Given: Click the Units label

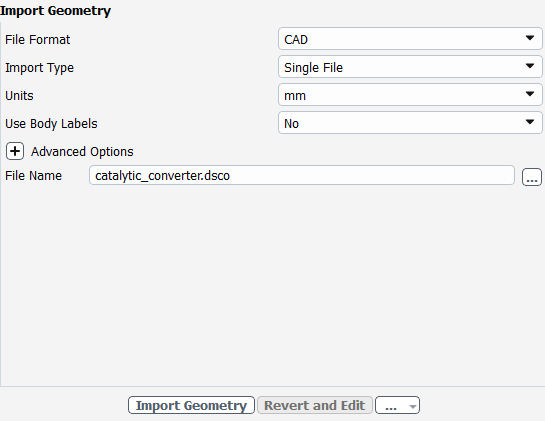Looking at the screenshot, I should tap(19, 95).
